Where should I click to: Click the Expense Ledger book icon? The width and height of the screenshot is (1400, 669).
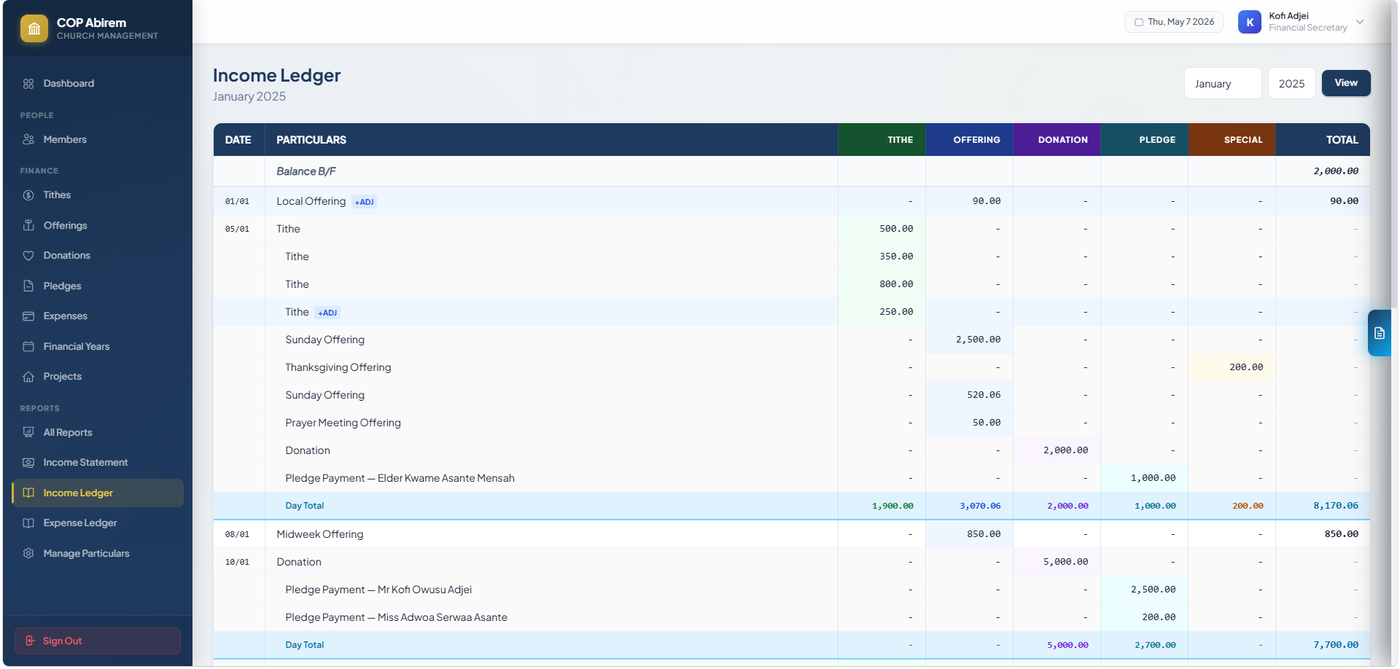pyautogui.click(x=28, y=523)
